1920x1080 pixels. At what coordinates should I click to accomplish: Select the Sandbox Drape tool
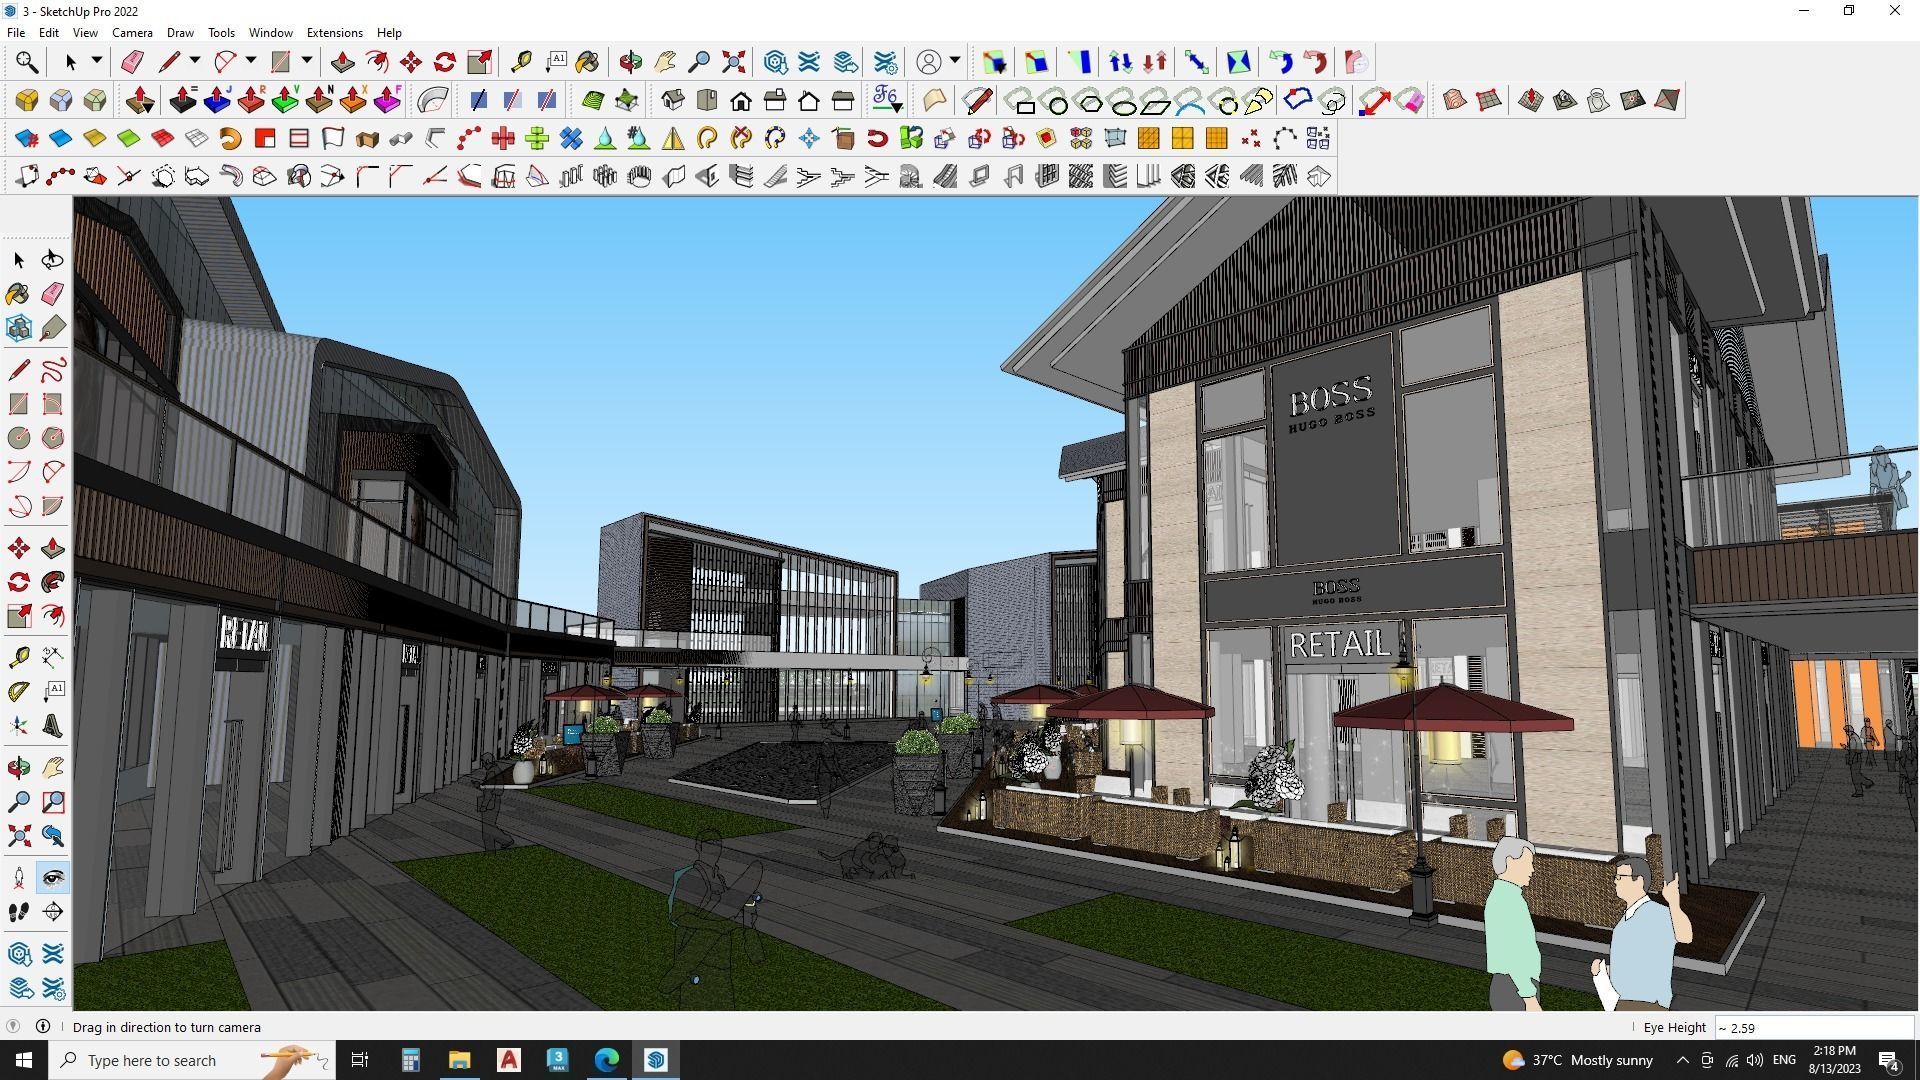click(x=1599, y=100)
